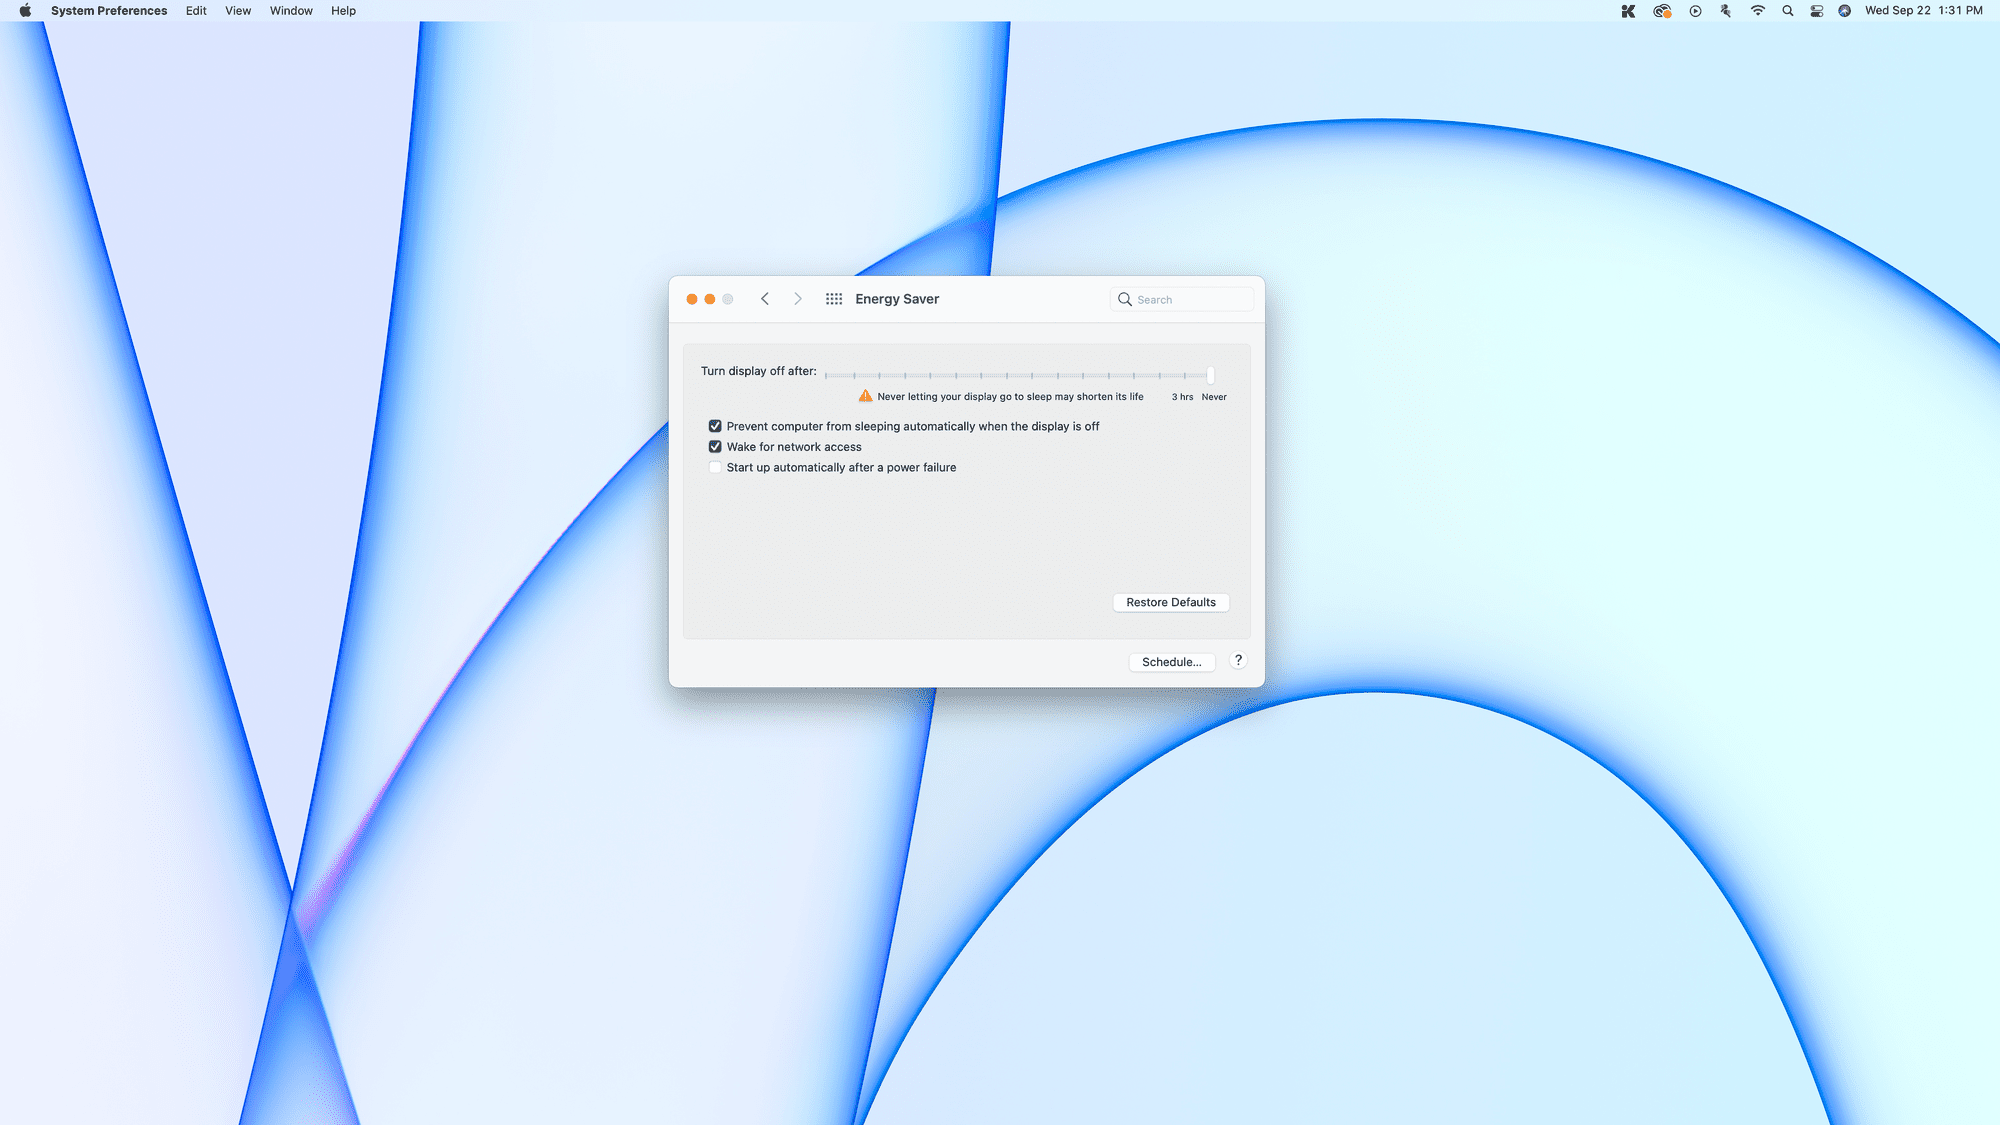Click the Restore Defaults button

coord(1170,602)
